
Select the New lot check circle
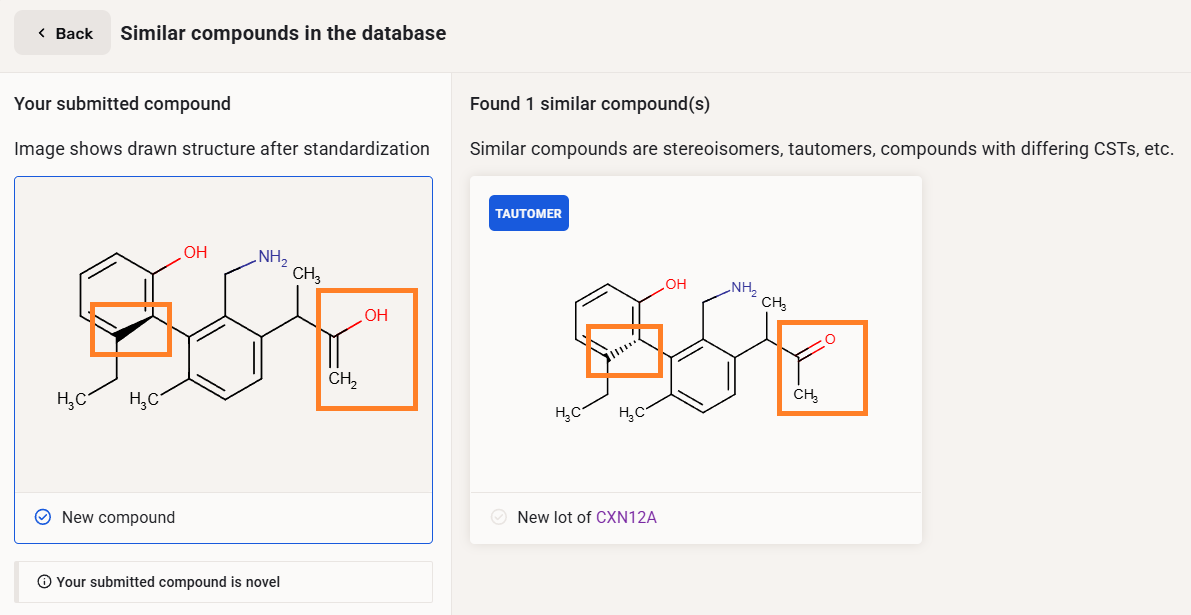click(x=498, y=517)
